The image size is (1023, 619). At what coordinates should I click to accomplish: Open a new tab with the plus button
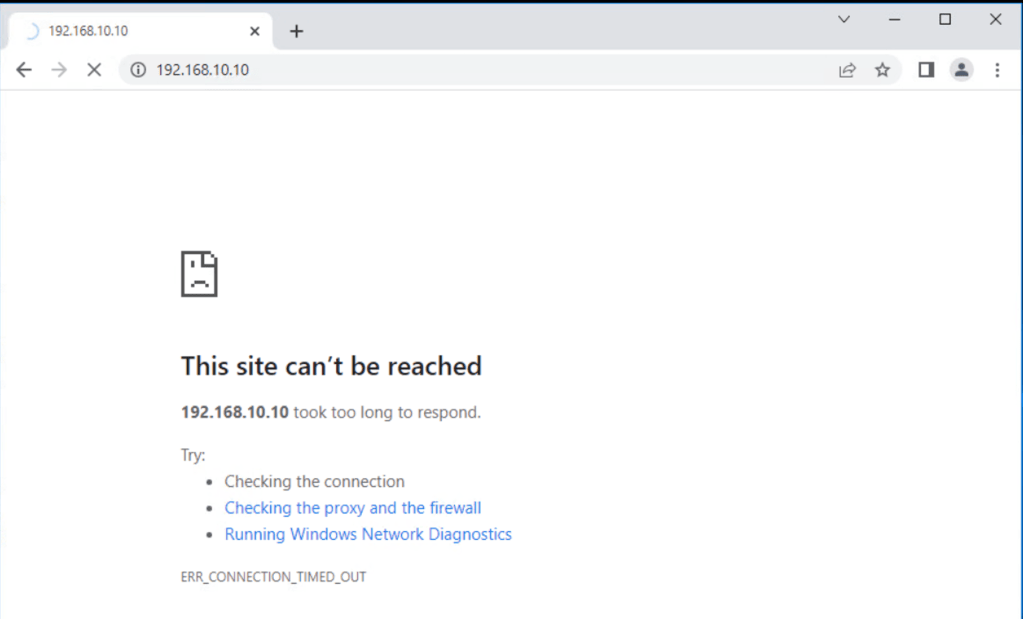coord(296,31)
